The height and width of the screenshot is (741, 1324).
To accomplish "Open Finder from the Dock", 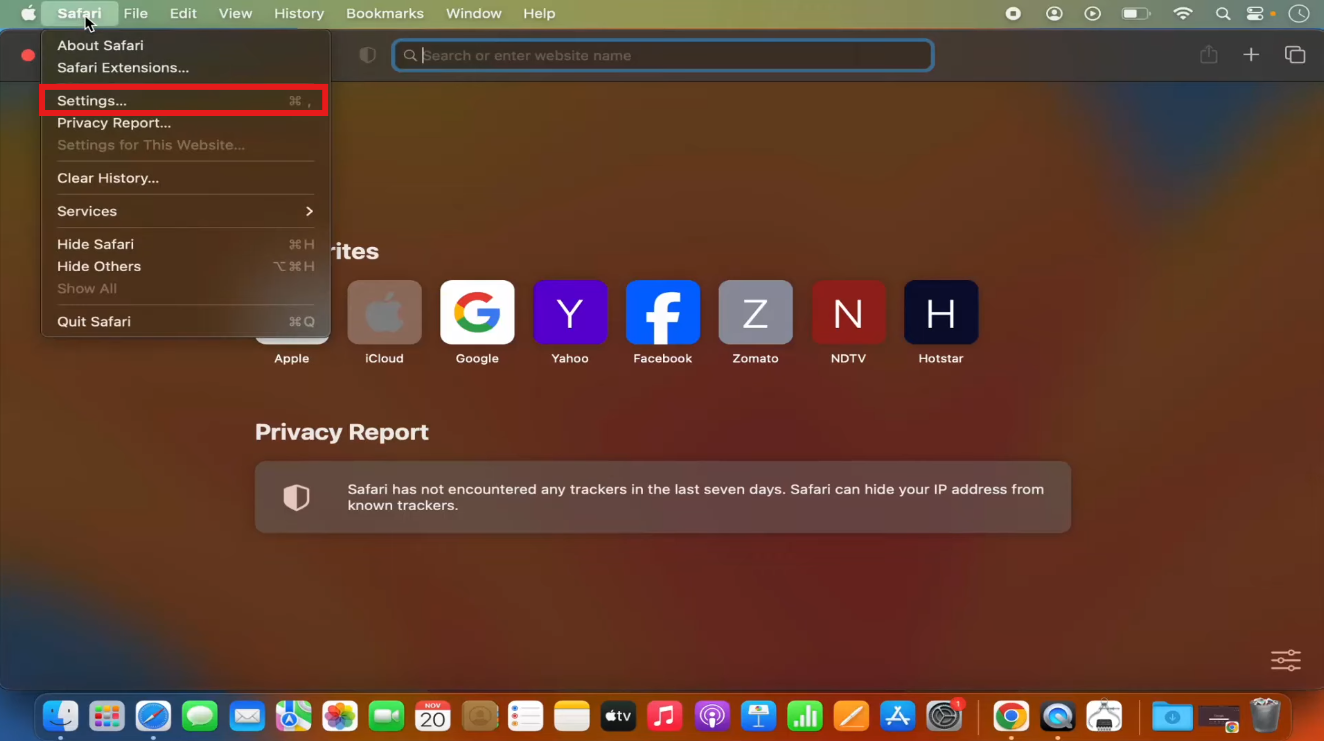I will [x=61, y=716].
